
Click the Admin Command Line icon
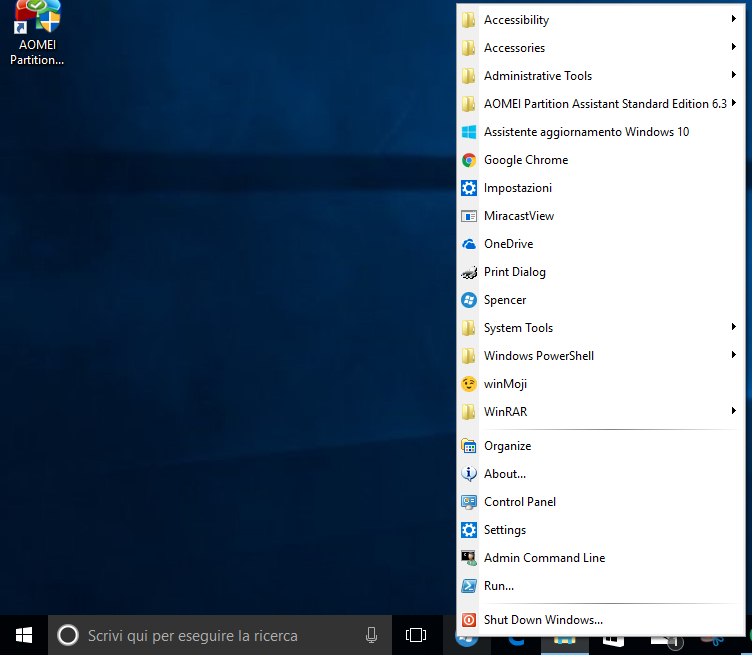(x=469, y=558)
